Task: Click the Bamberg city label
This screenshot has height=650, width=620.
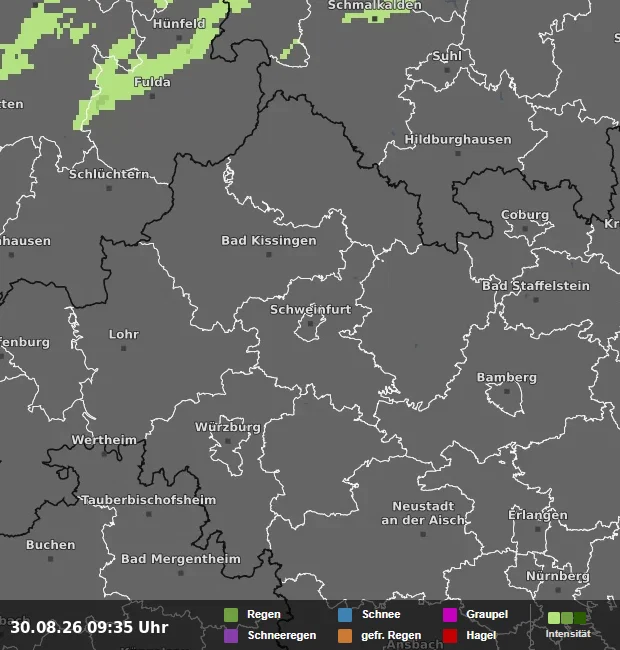Action: click(x=506, y=377)
